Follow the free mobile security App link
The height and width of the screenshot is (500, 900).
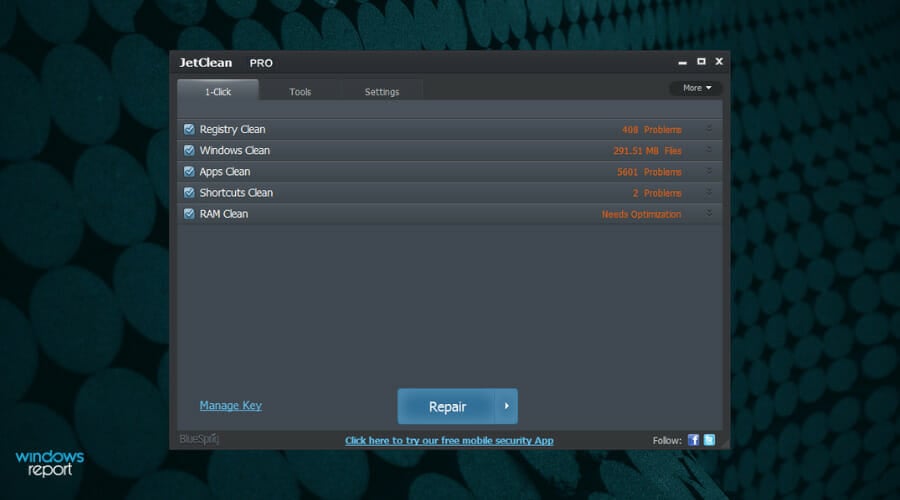click(449, 440)
